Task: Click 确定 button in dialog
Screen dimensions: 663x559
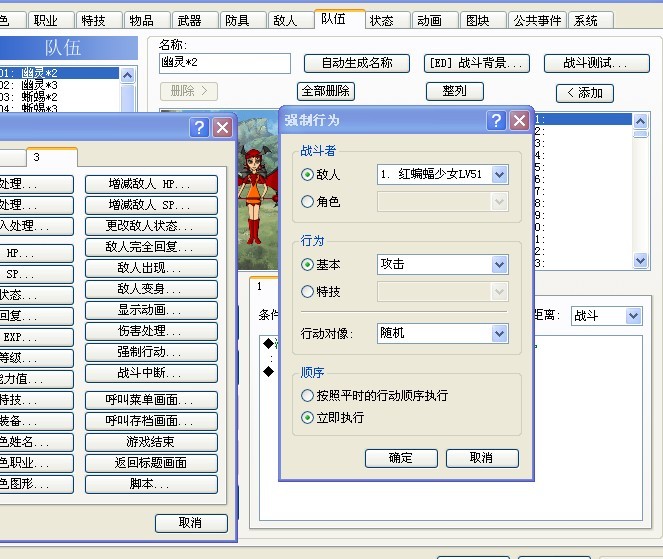Action: tap(401, 458)
